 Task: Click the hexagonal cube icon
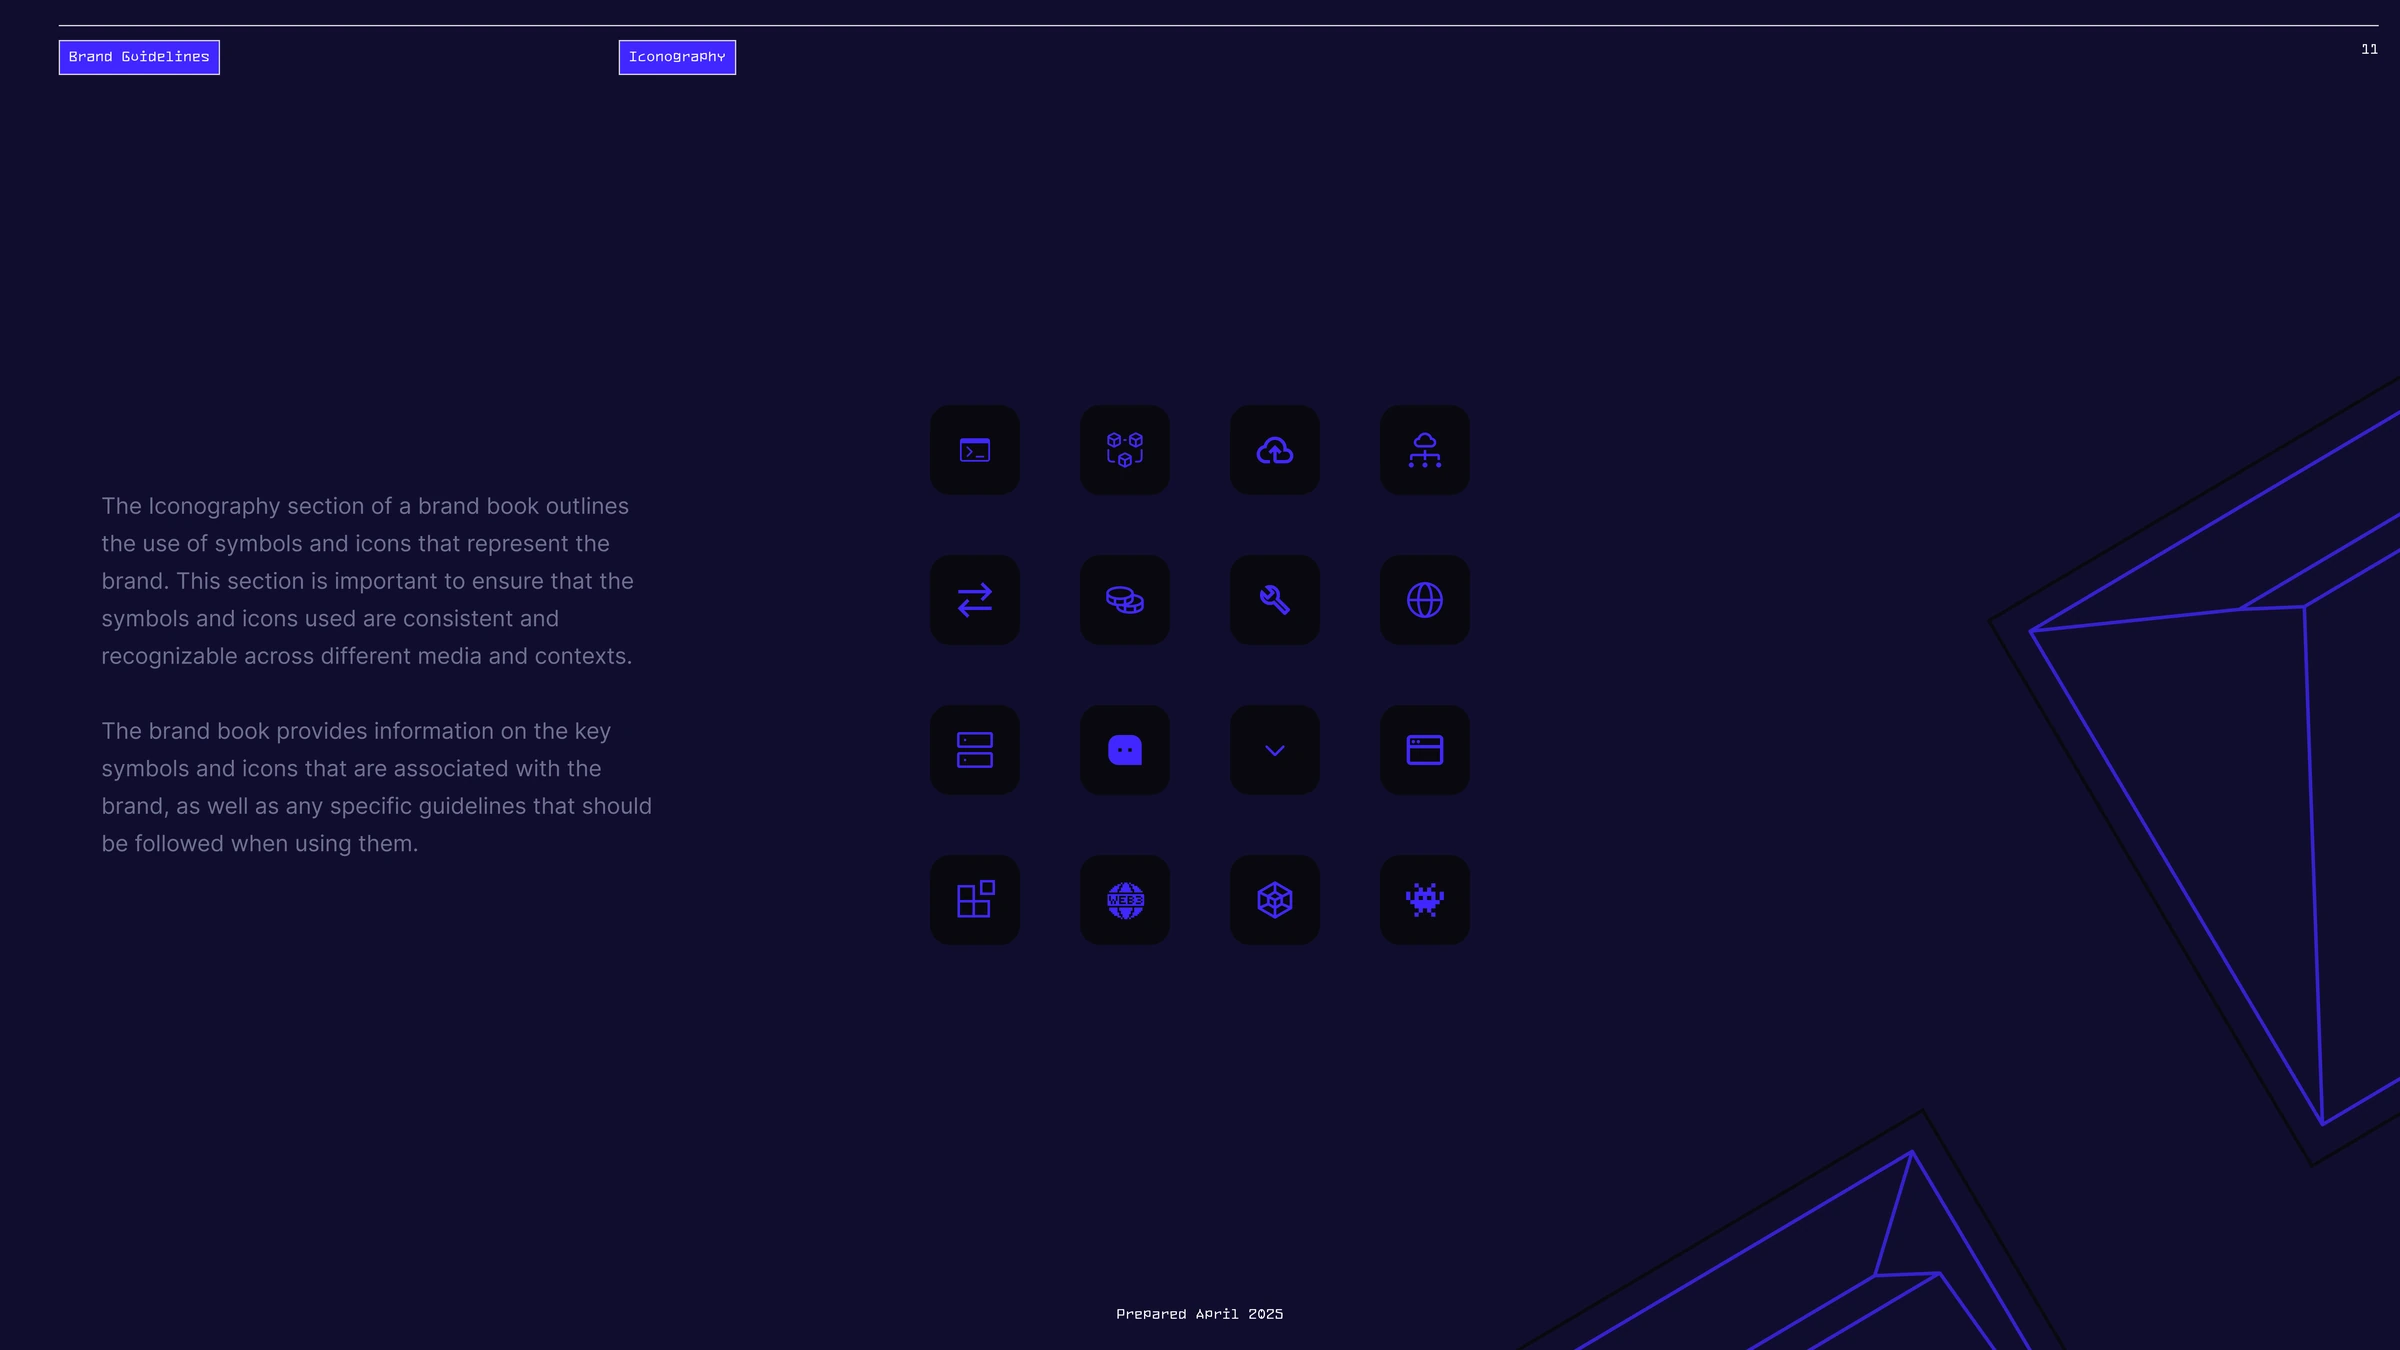pos(1275,900)
